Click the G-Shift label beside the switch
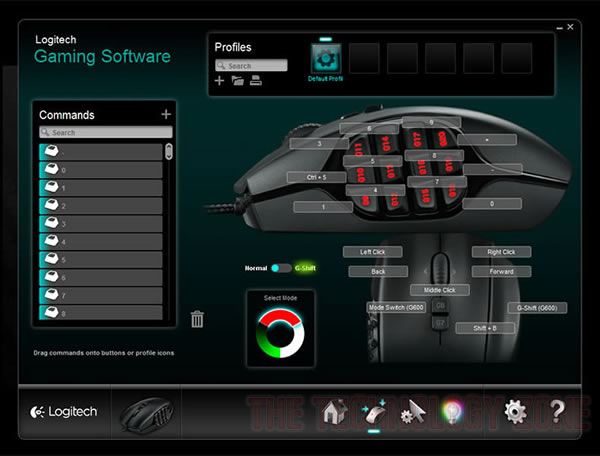The image size is (600, 456). coord(305,268)
